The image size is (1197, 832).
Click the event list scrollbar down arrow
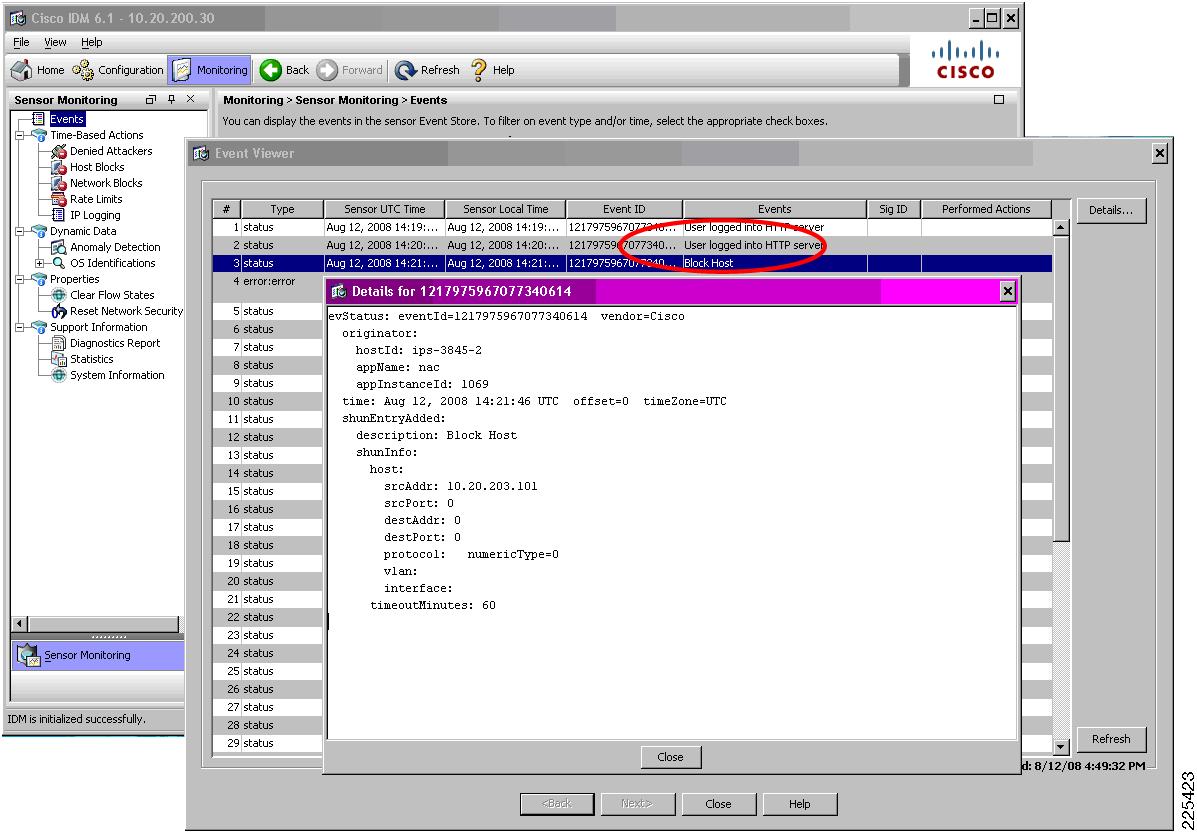(x=1060, y=747)
